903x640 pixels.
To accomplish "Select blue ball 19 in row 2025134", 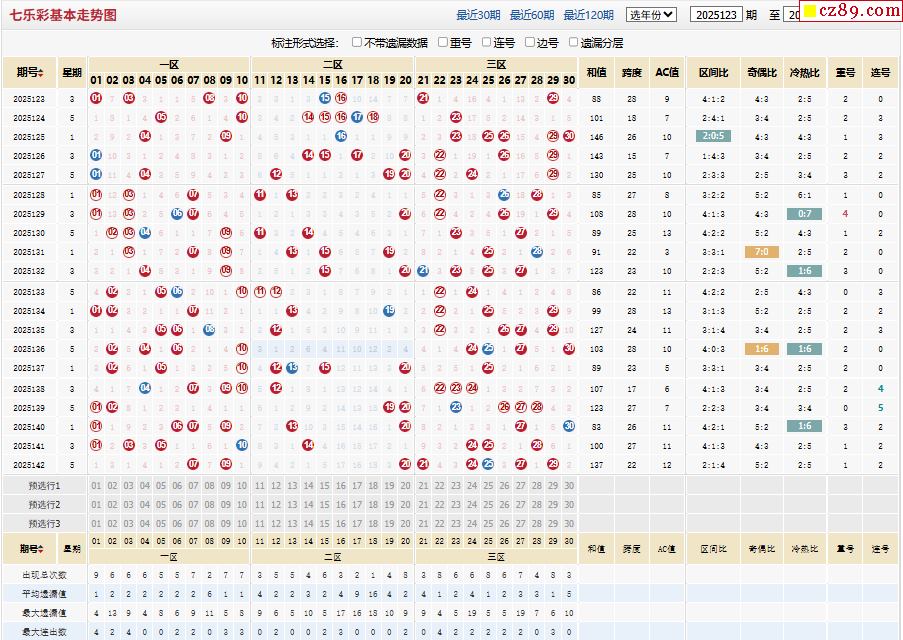I will [x=389, y=311].
